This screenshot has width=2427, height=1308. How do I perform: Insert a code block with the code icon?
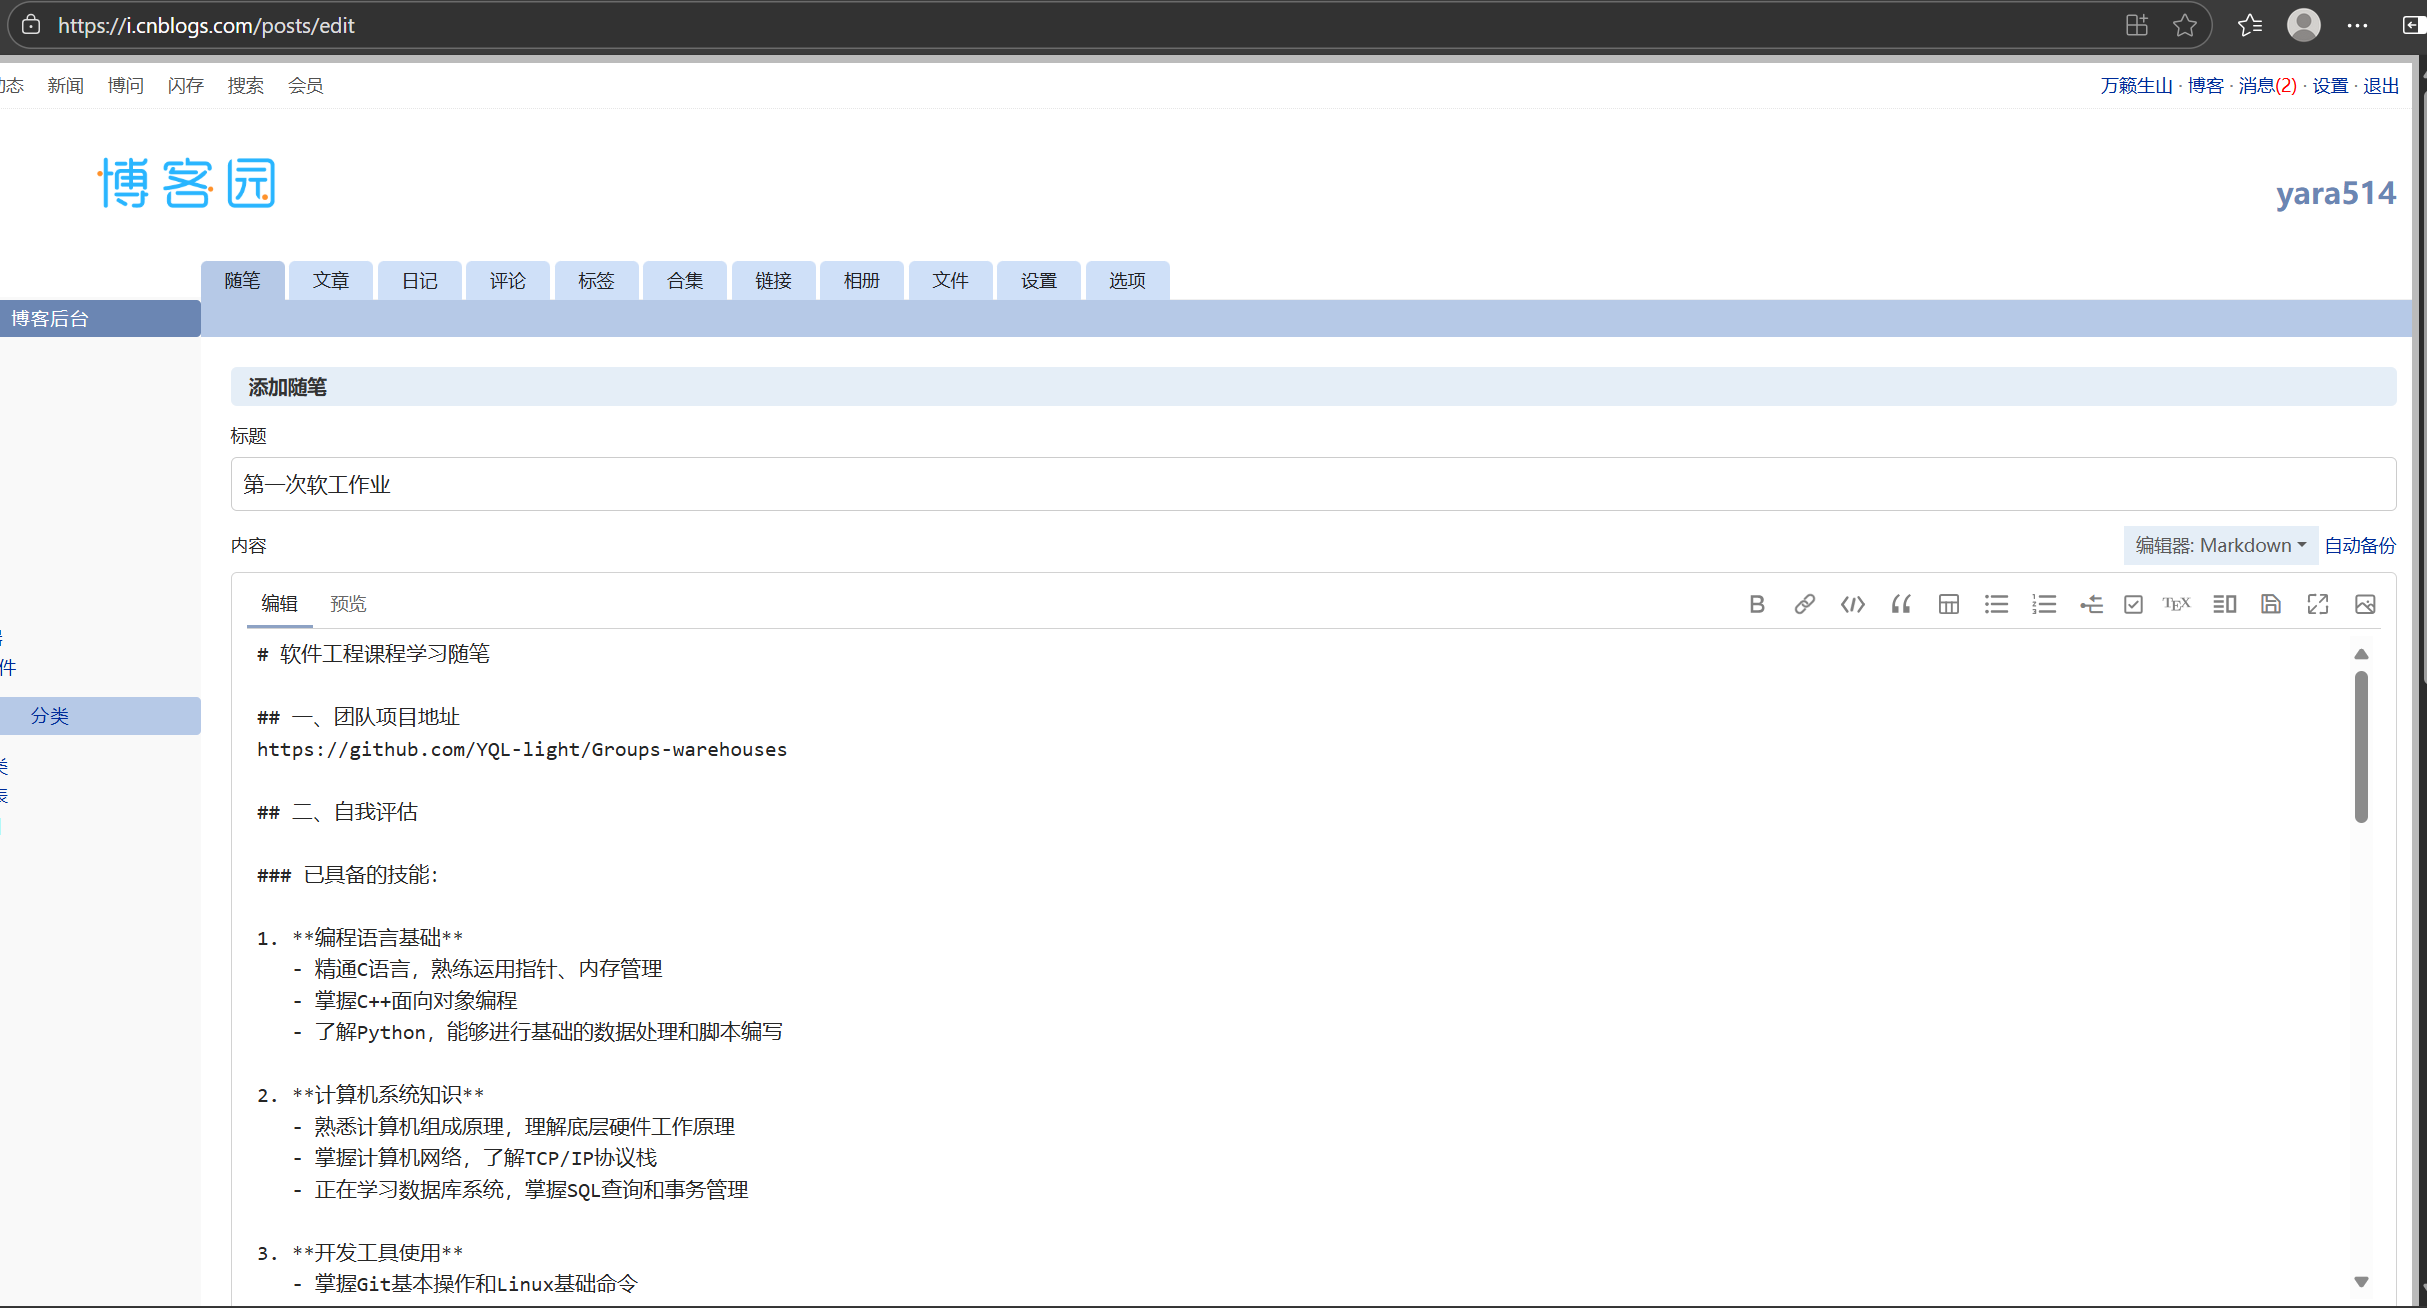pyautogui.click(x=1852, y=604)
